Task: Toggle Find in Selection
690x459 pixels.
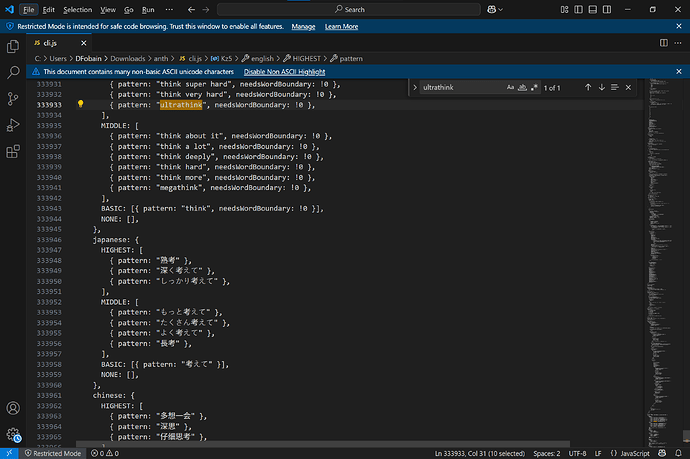Action: (615, 87)
